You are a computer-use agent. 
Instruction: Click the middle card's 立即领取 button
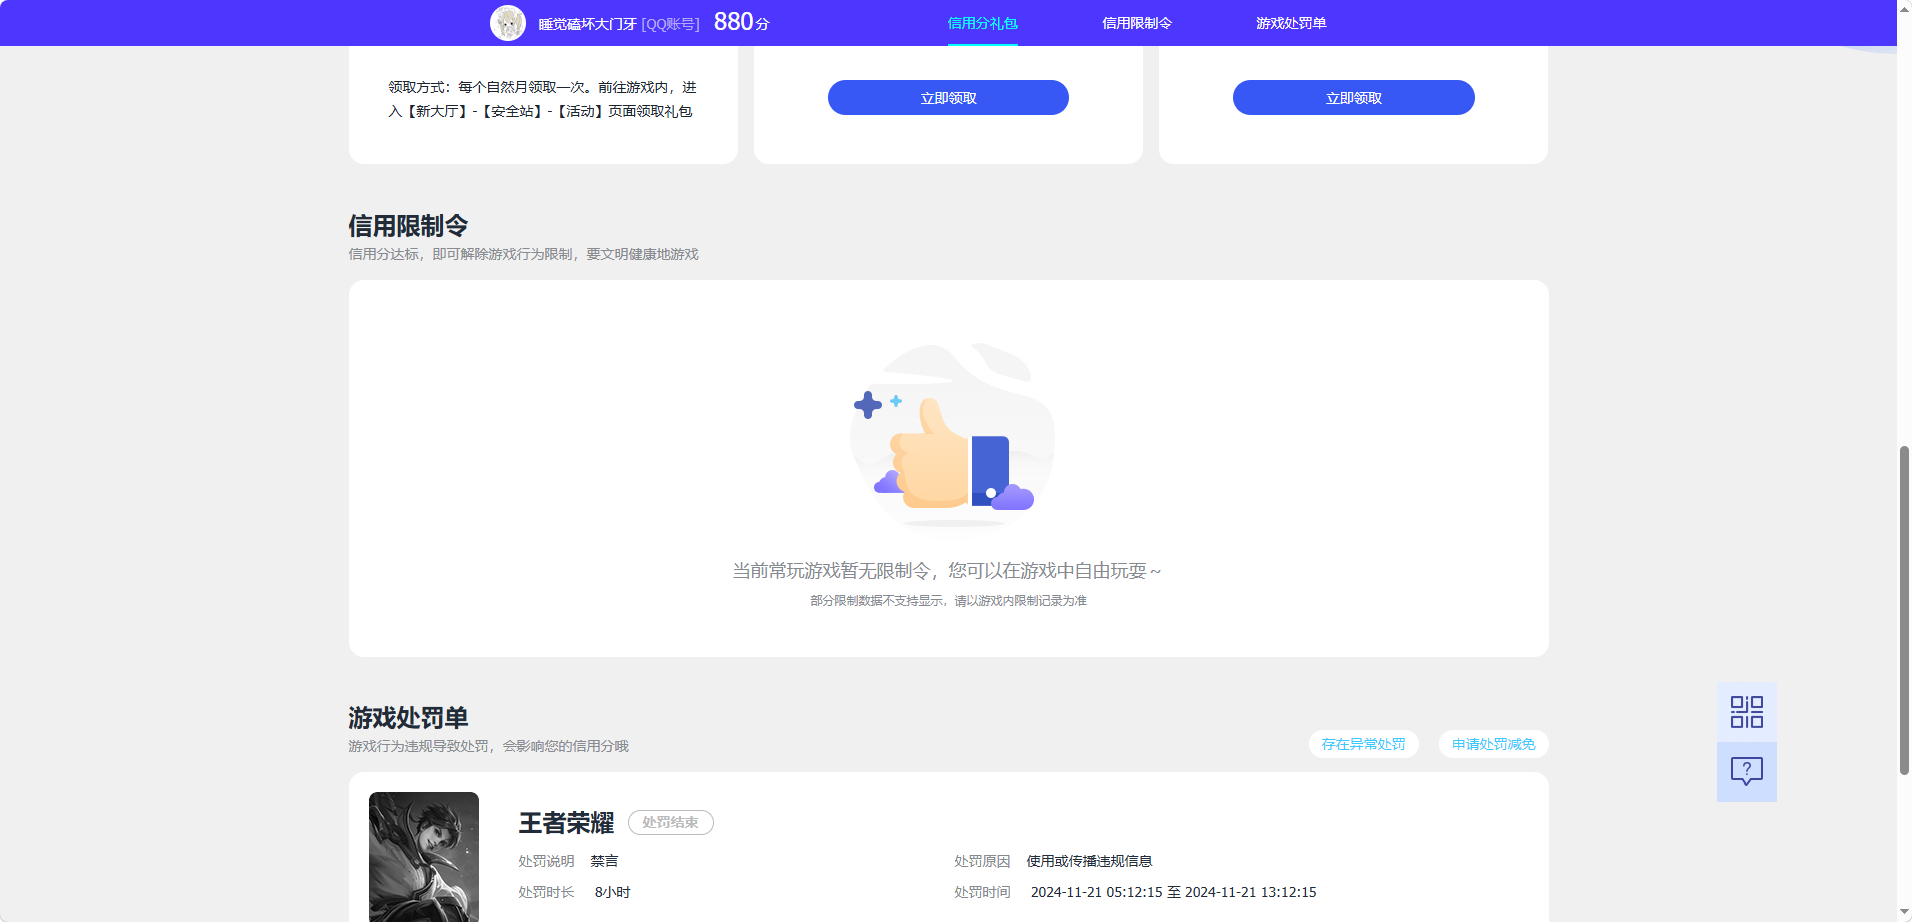(x=948, y=98)
